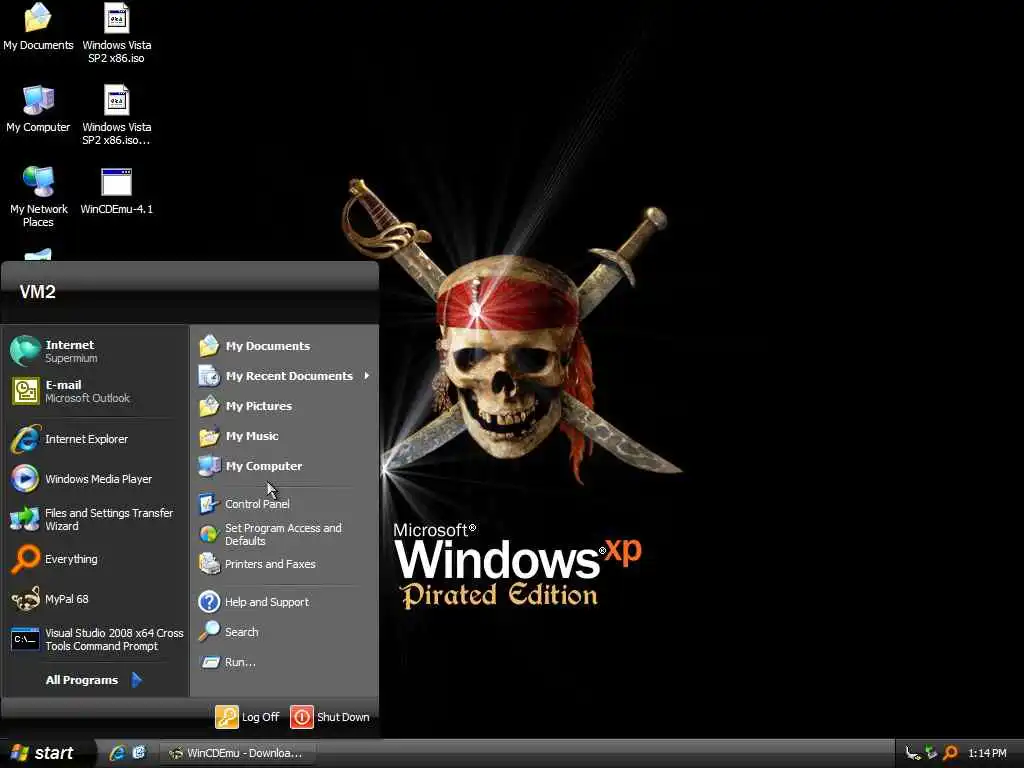Select WinCDEmu-4.1 installer desktop icon
This screenshot has height=768, width=1024.
116,191
